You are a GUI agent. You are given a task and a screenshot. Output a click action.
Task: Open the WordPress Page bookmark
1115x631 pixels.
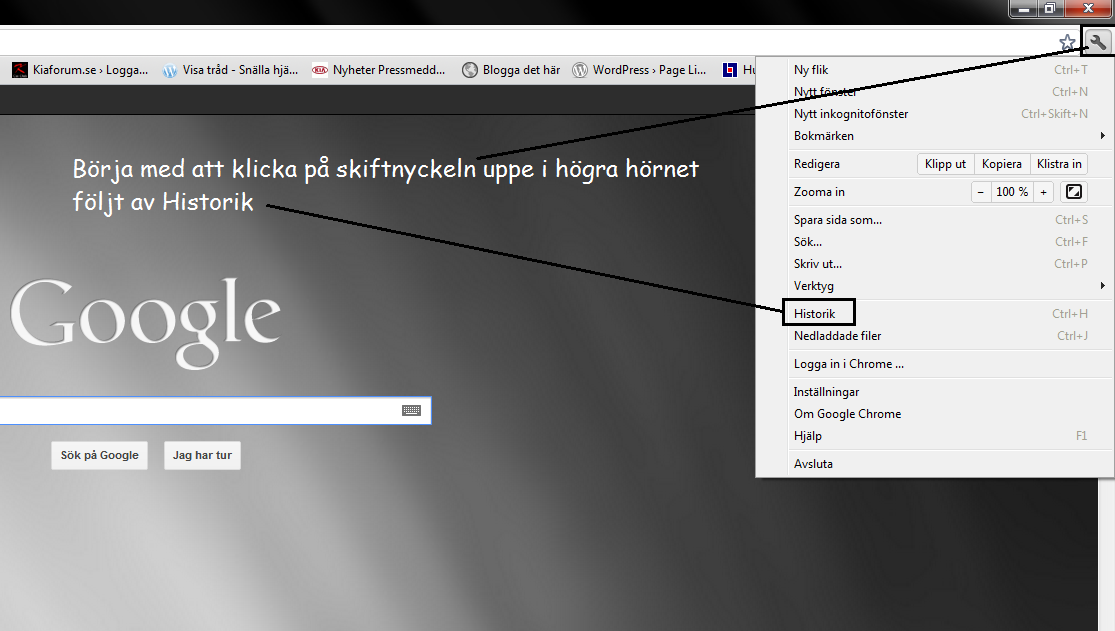click(639, 70)
